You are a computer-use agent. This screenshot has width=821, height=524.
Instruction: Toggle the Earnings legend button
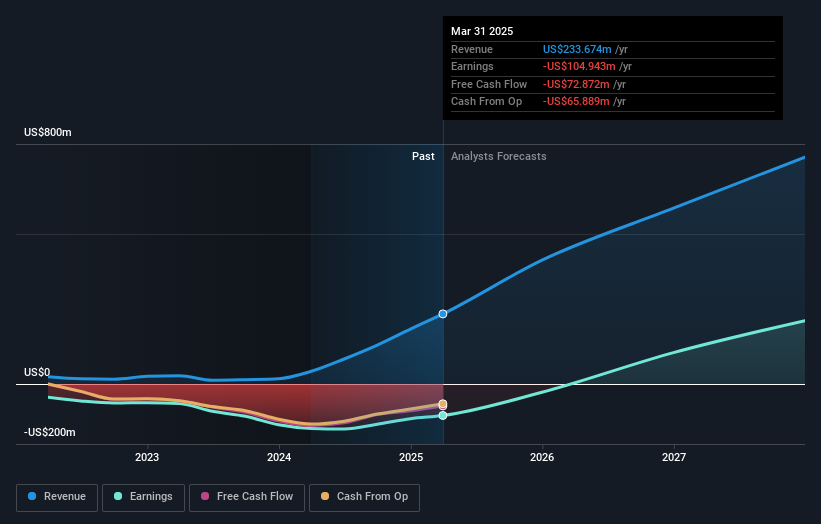tap(143, 497)
